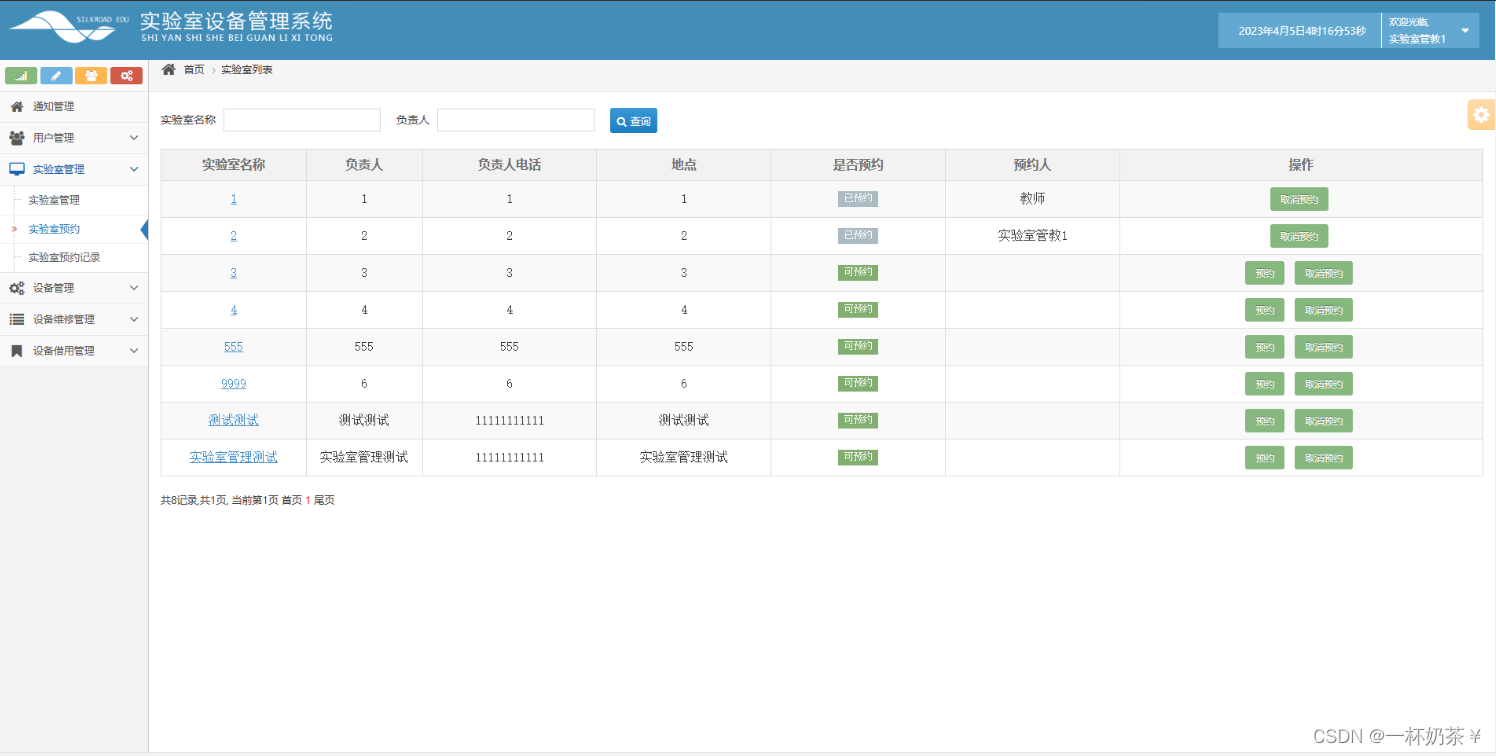Reserve lab 555 with 预约 button
This screenshot has height=756, width=1496.
click(1265, 347)
